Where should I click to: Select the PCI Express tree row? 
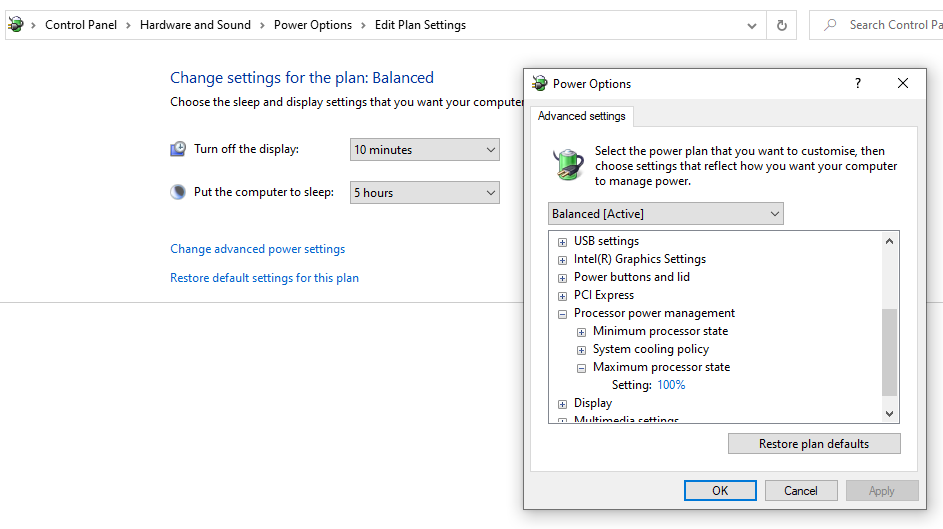click(604, 295)
